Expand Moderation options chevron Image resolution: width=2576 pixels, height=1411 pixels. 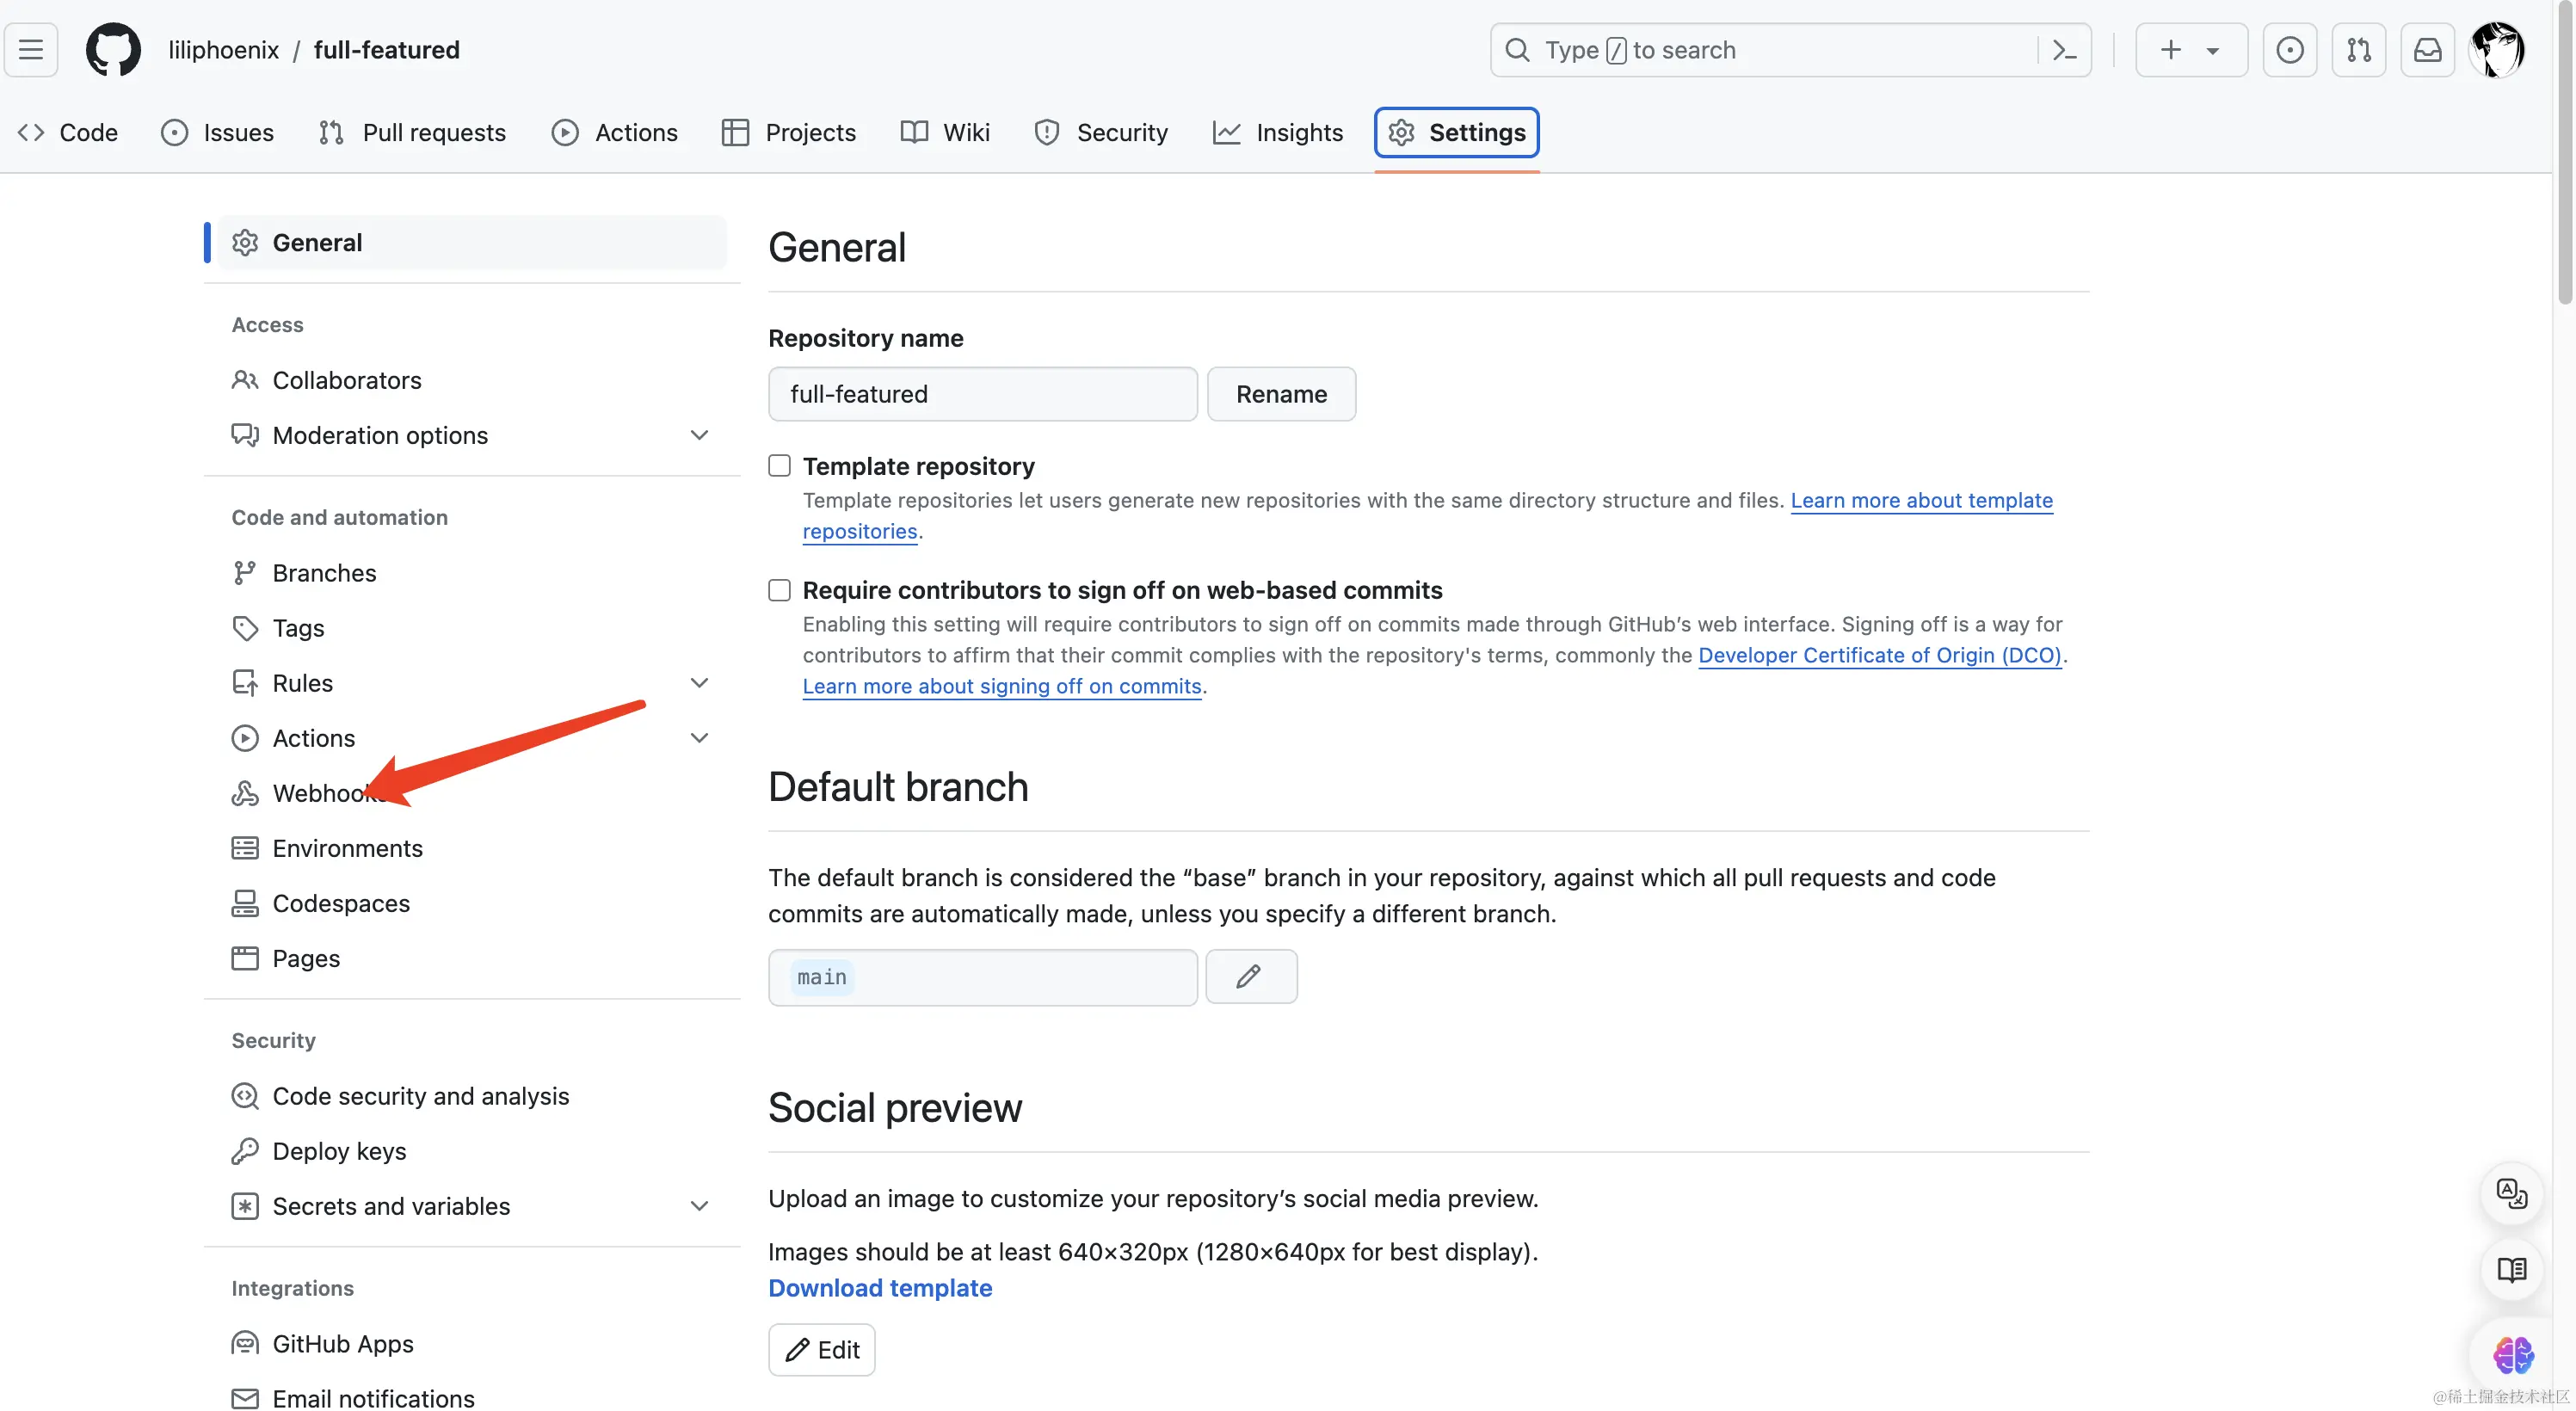pyautogui.click(x=699, y=435)
